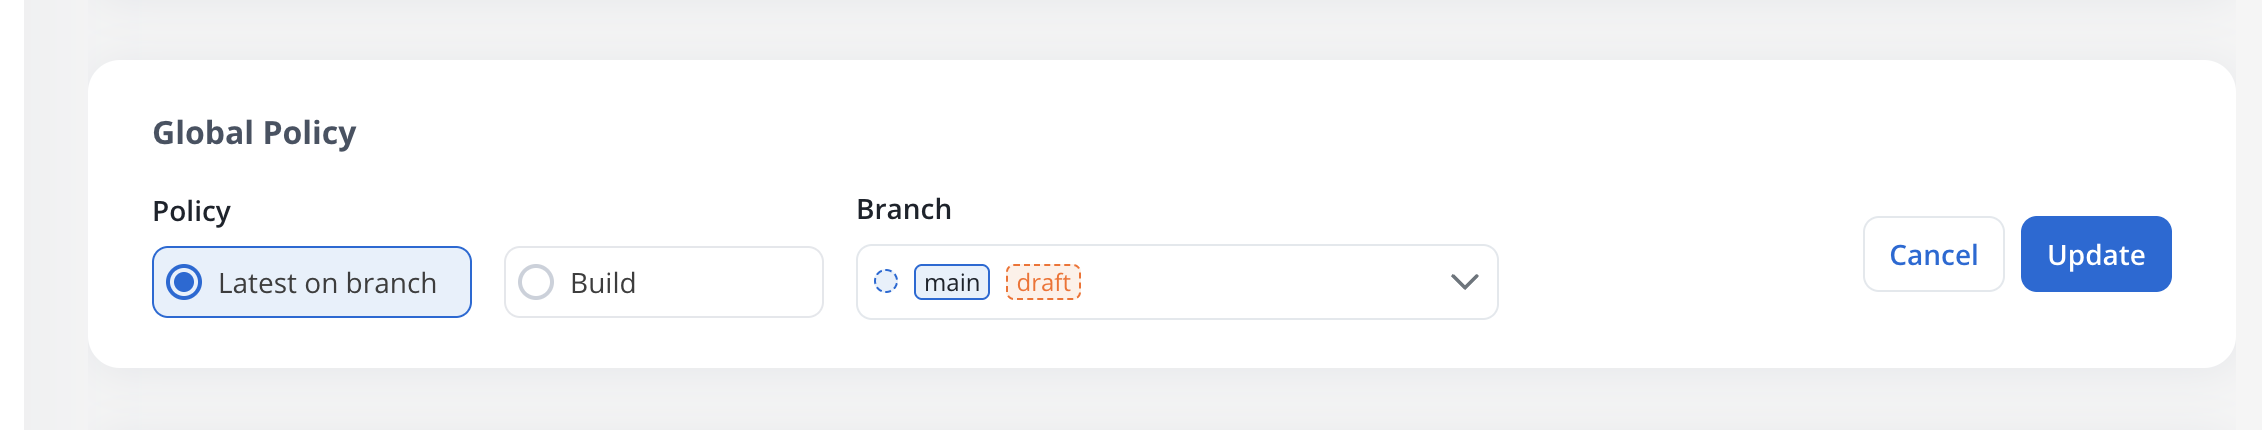Click the orange 'draft' badge
2262x430 pixels.
(1043, 283)
